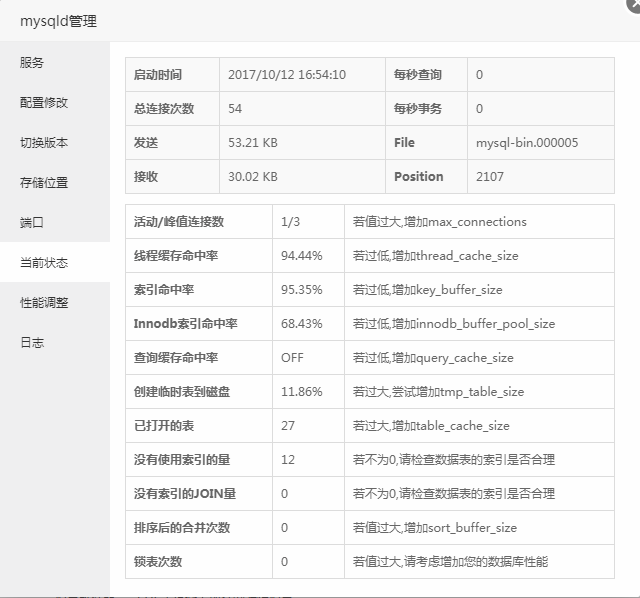Viewport: 640px width, 598px height.
Task: Click the 线程缓存命中率 label
Action: tap(176, 256)
